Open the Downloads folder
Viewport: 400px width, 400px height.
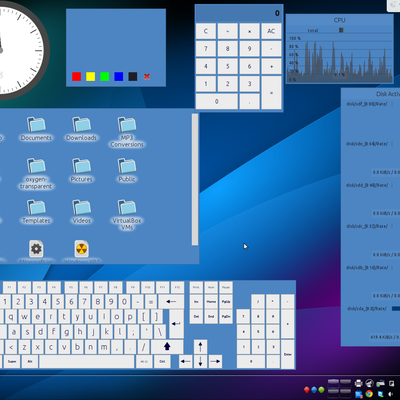pyautogui.click(x=81, y=129)
